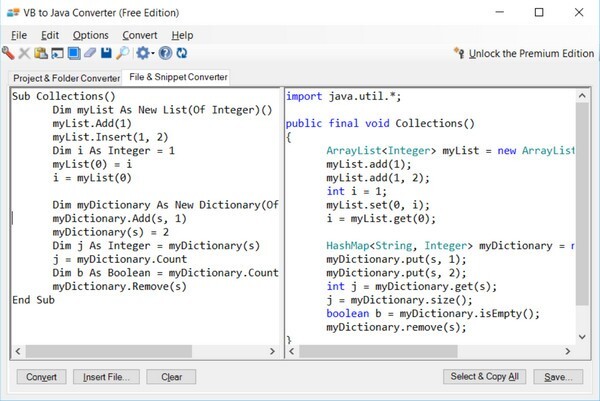Click the Select & Copy All button

pyautogui.click(x=484, y=377)
